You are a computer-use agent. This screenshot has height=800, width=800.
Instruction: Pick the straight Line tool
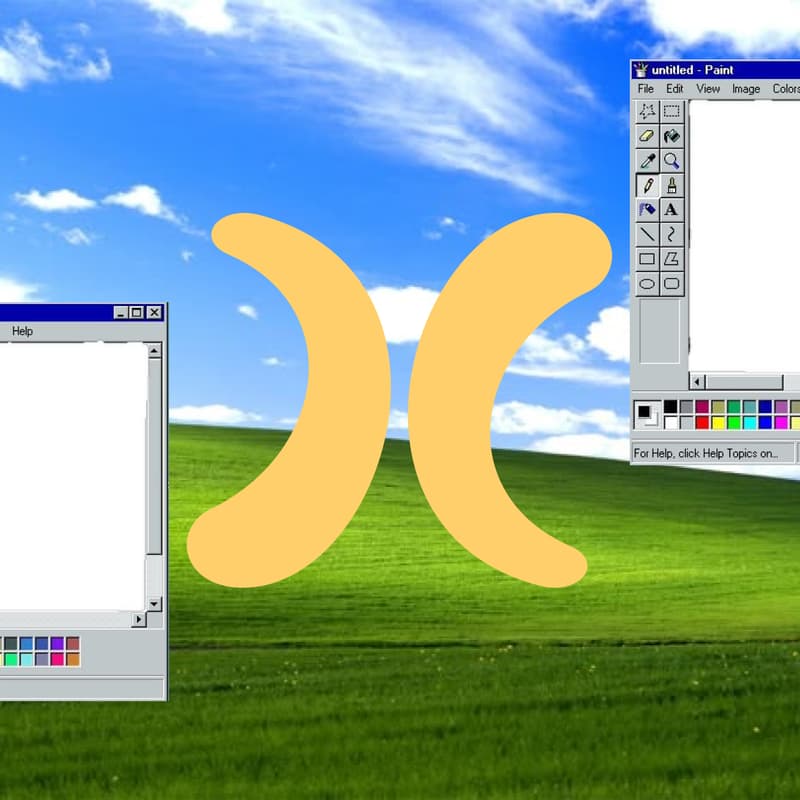coord(647,234)
